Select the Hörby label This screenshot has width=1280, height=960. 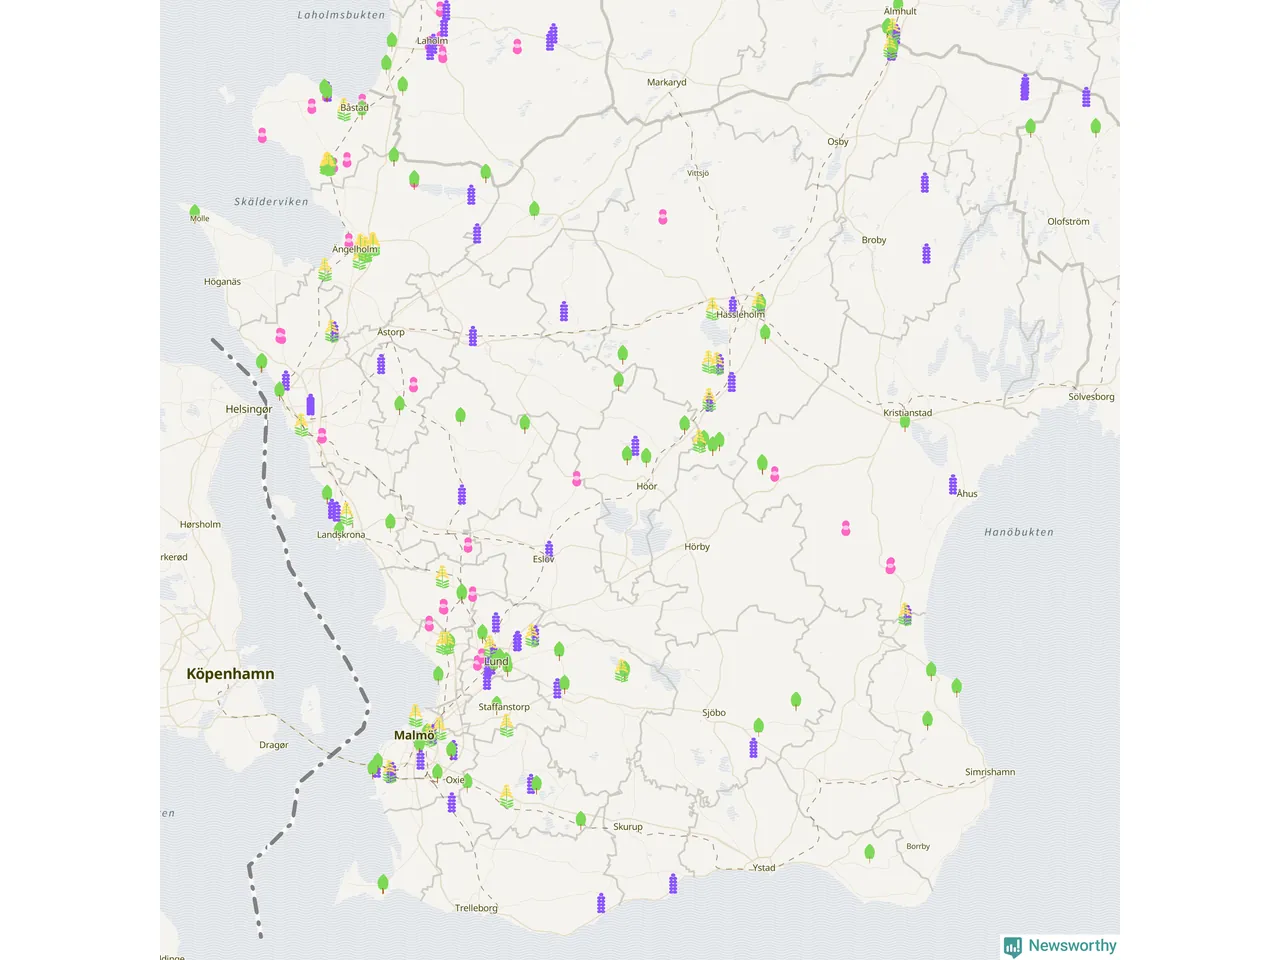click(x=697, y=547)
